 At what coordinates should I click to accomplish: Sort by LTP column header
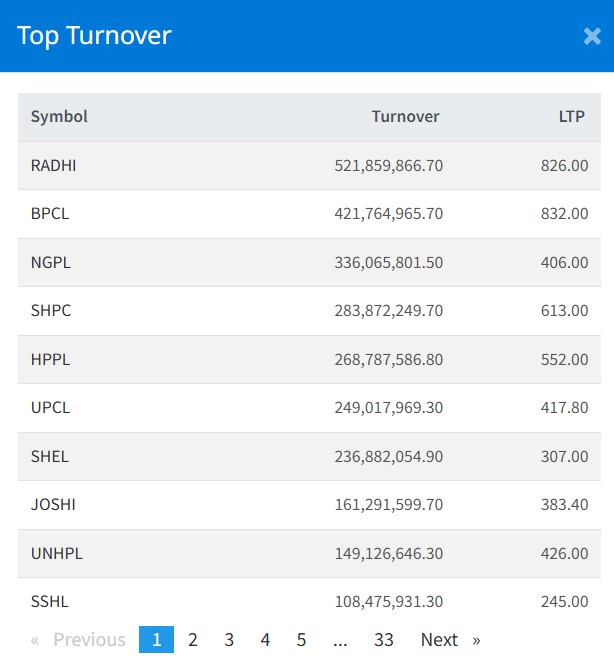[x=571, y=117]
